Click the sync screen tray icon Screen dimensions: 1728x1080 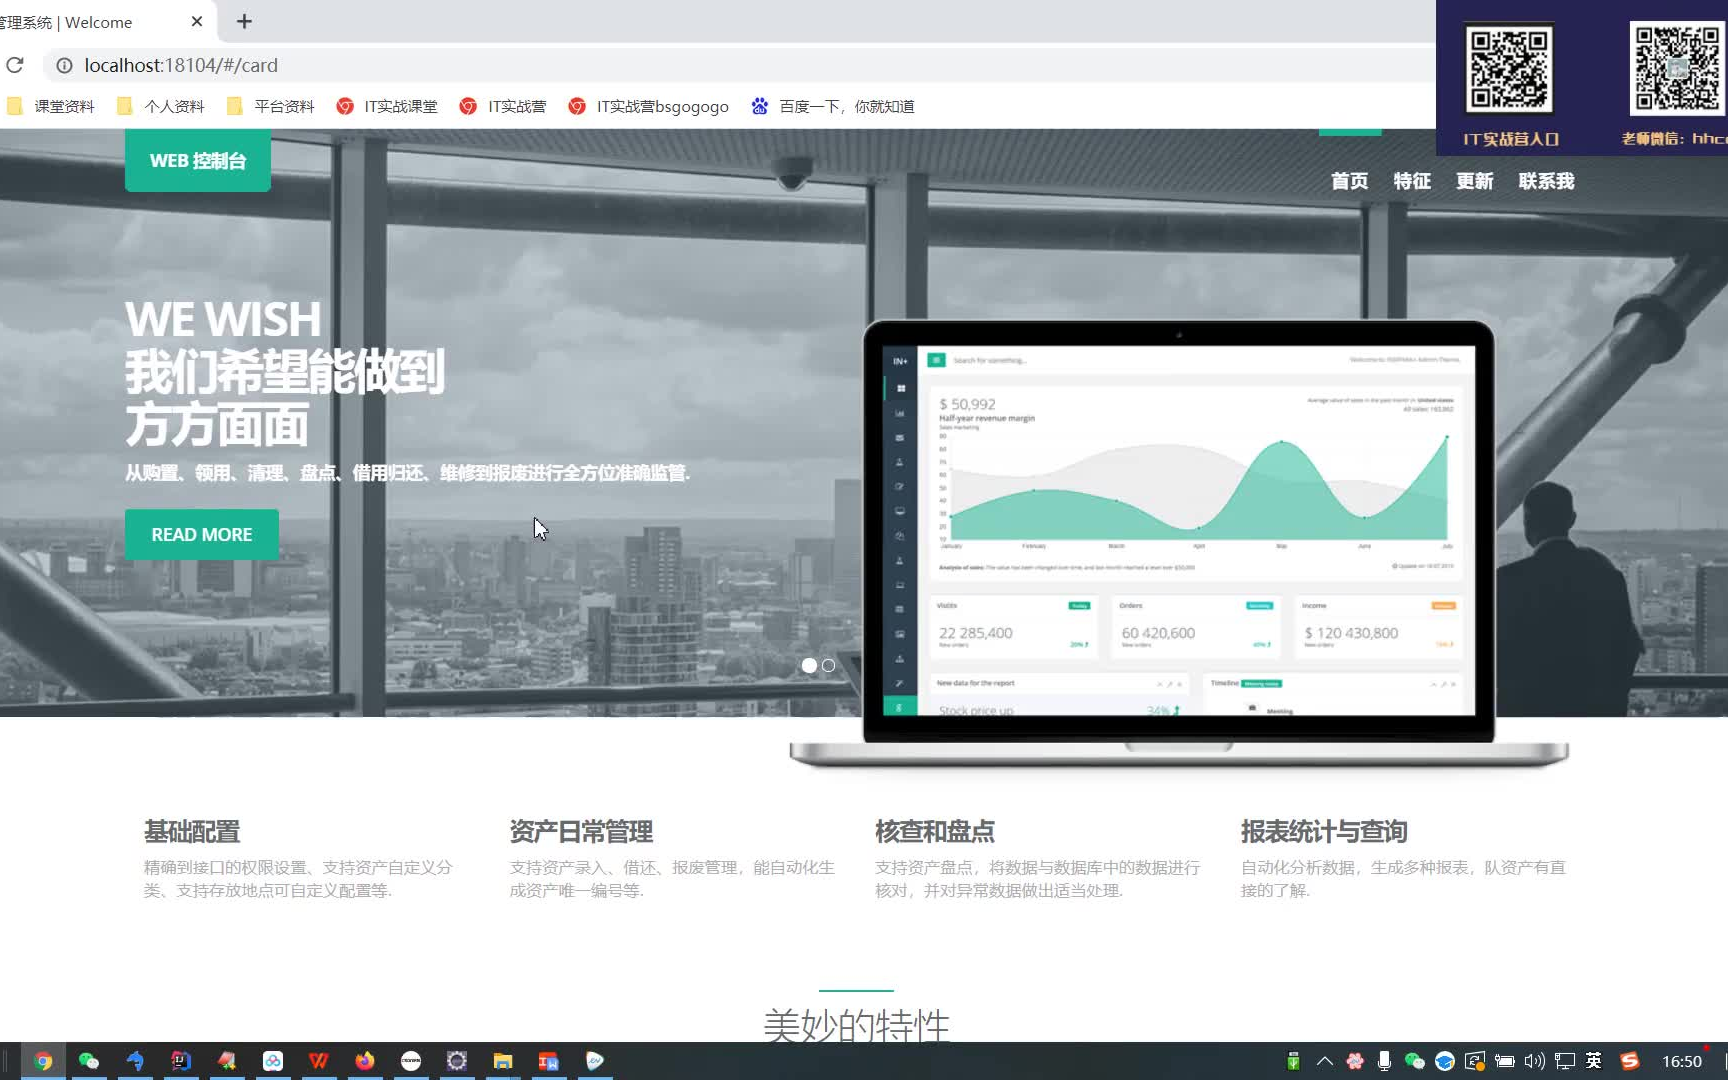pos(1475,1061)
